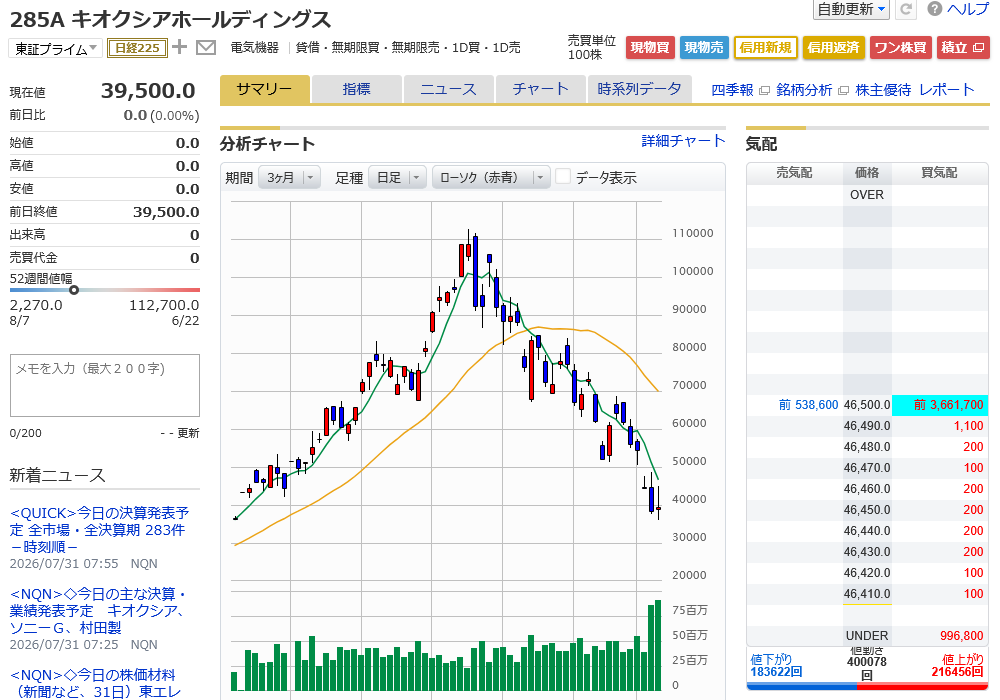Open the 詳細チャート link
The image size is (1000, 700).
click(683, 141)
